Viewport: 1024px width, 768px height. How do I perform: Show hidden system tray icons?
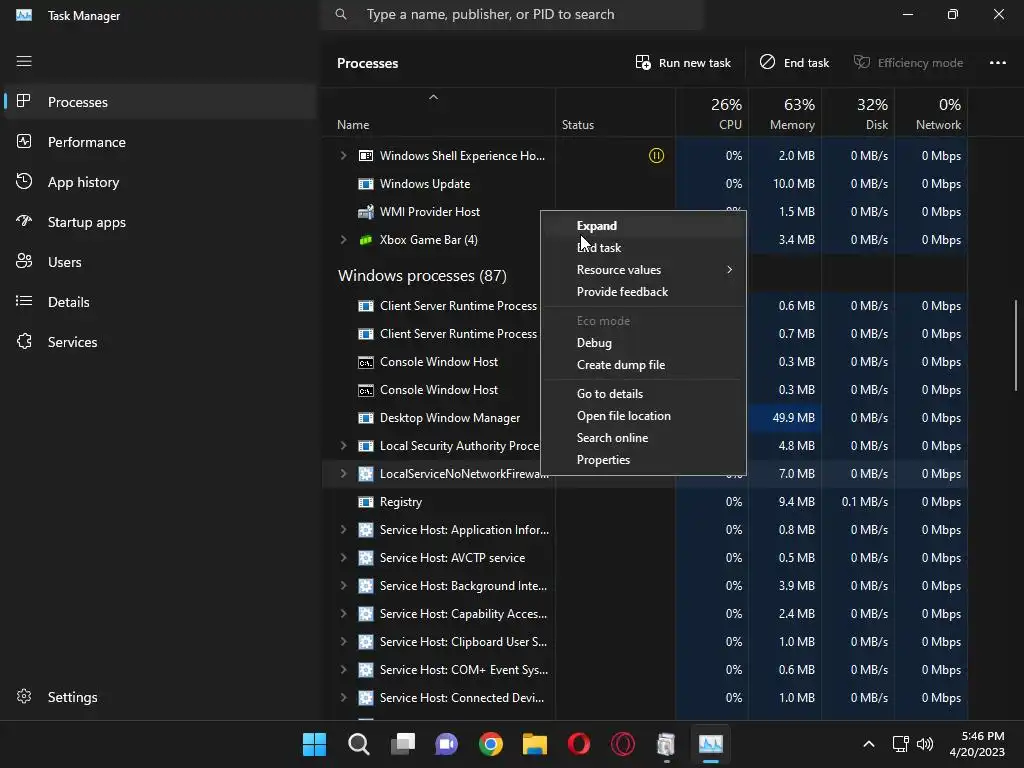[x=869, y=744]
